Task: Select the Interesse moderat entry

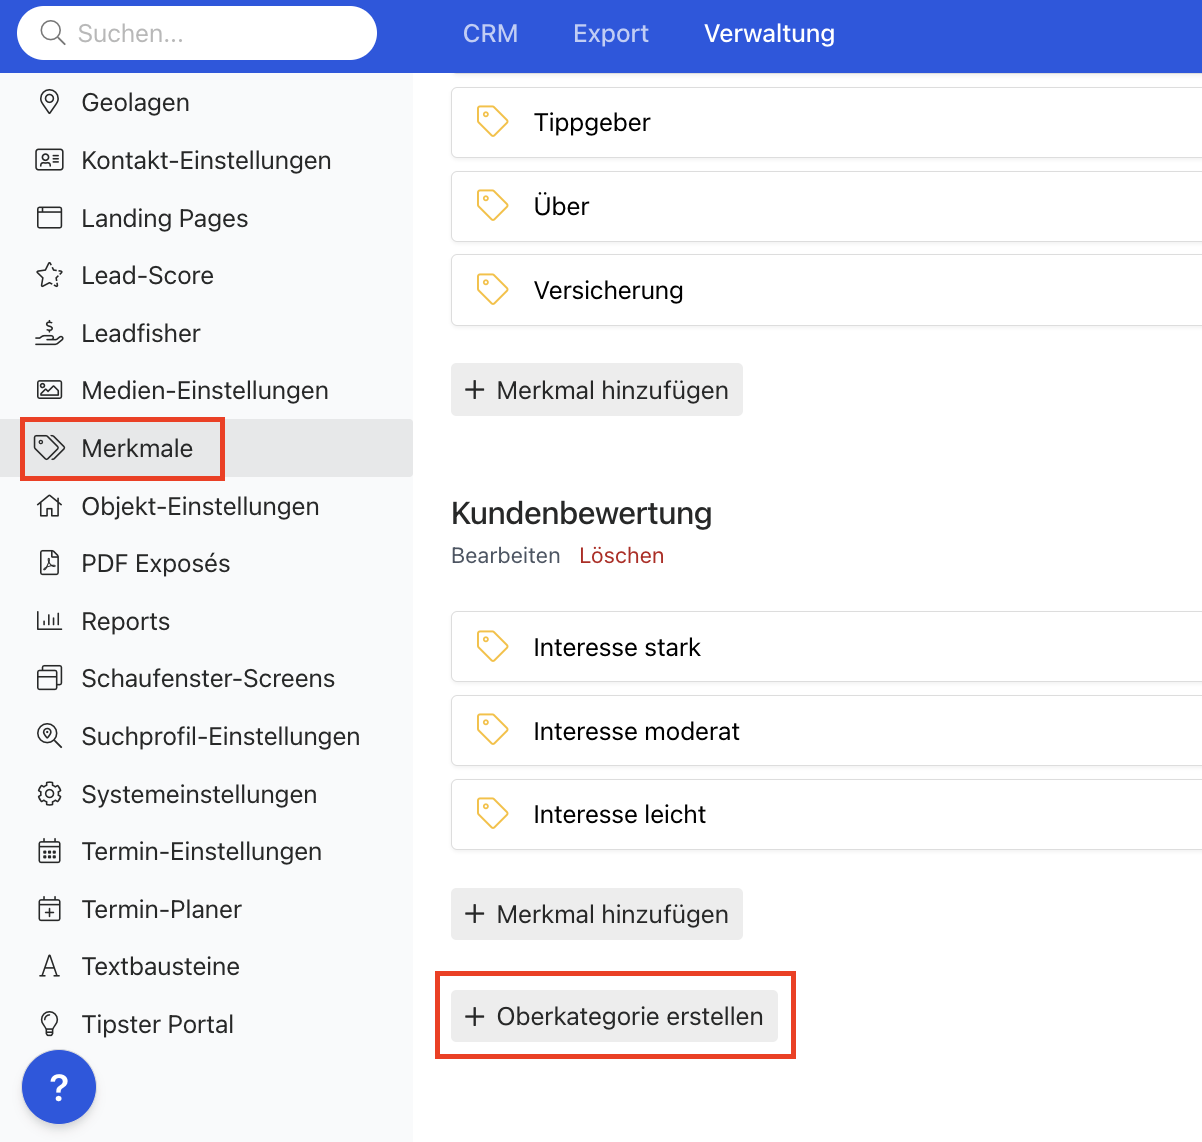Action: tap(636, 731)
